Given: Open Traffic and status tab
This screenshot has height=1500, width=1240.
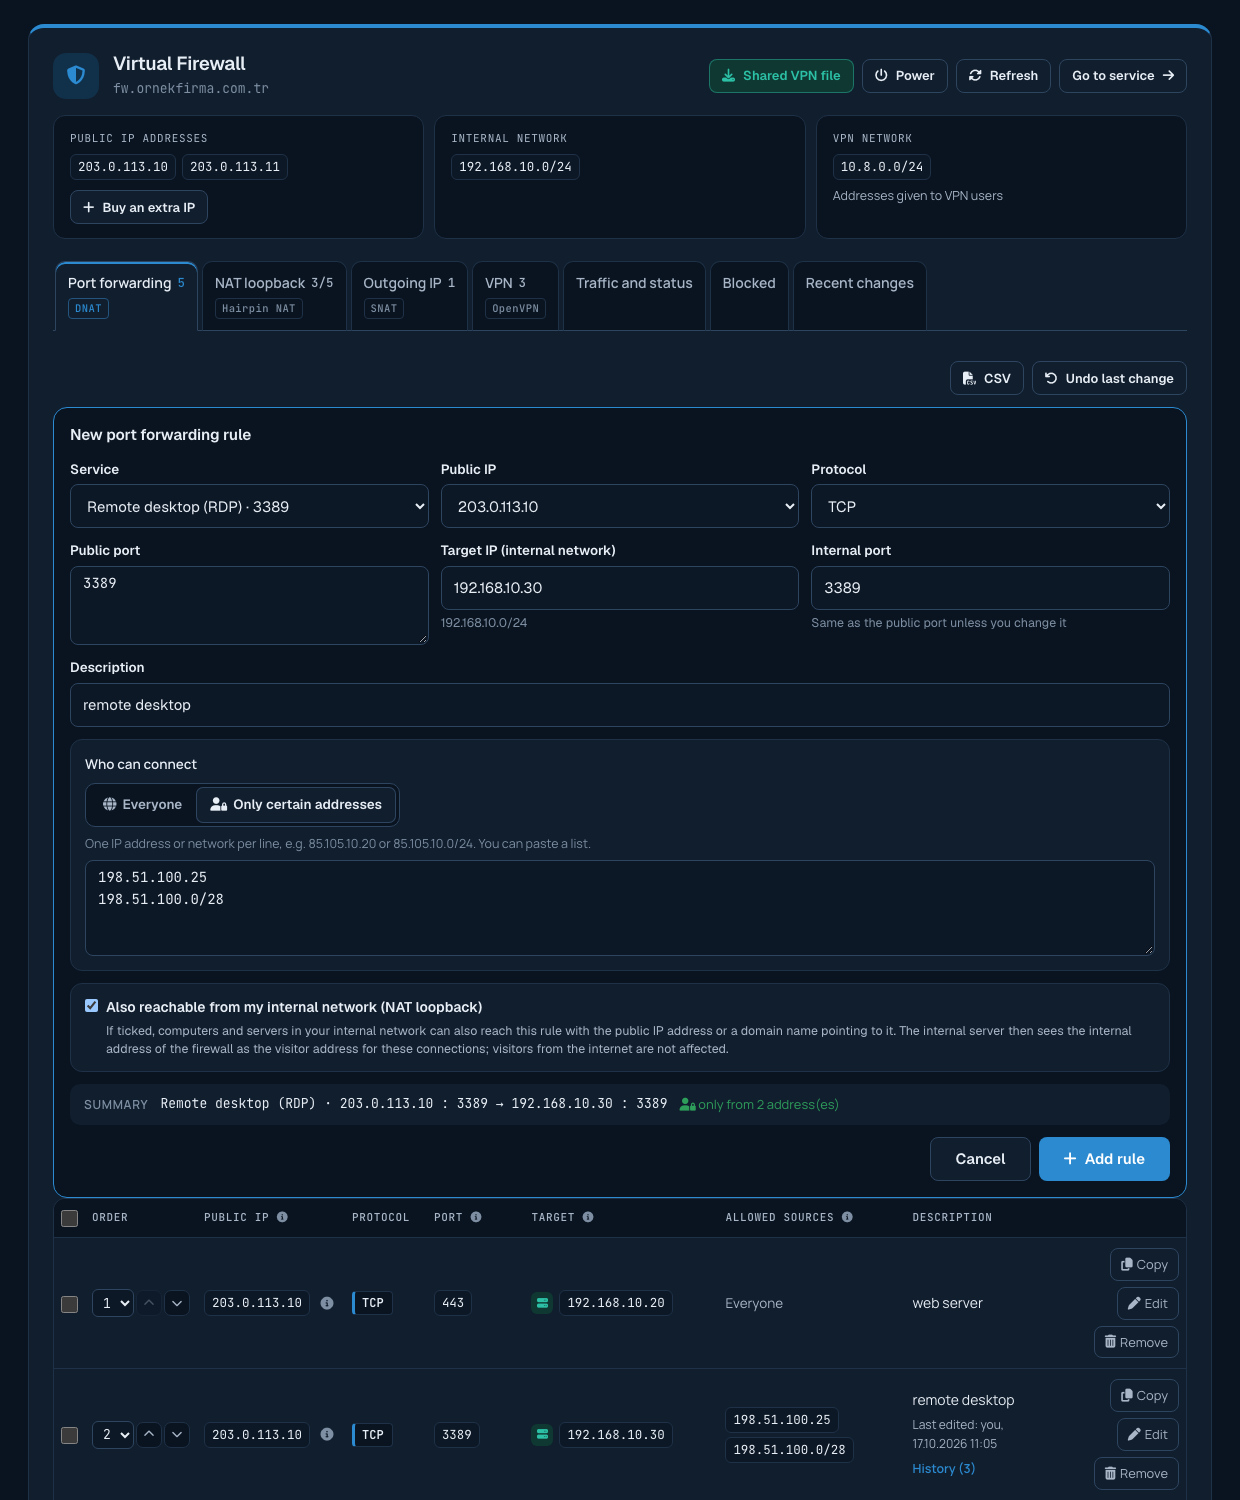Looking at the screenshot, I should click(x=634, y=295).
